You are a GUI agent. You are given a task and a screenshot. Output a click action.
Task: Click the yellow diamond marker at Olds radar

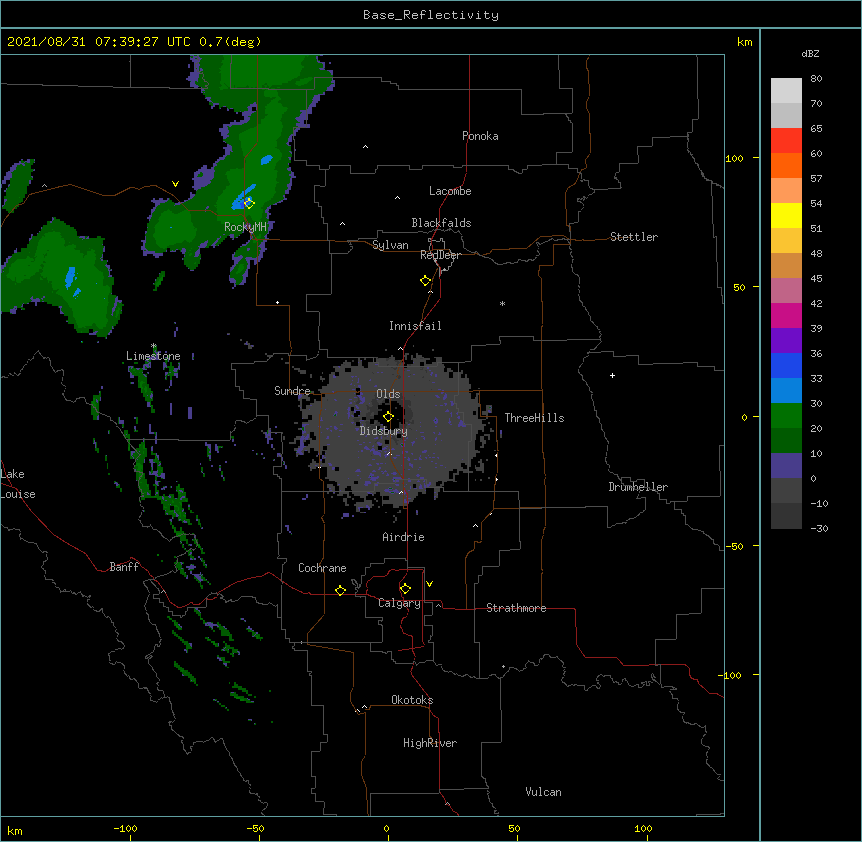coord(388,417)
